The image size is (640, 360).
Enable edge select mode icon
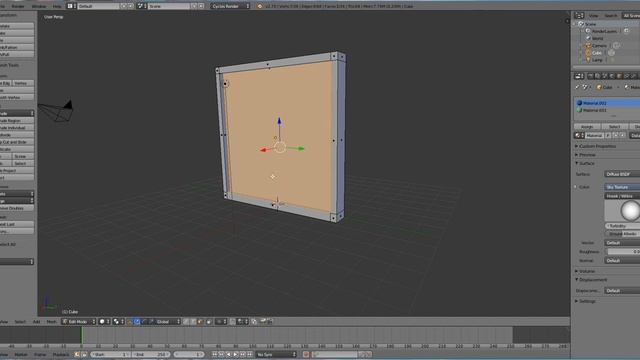[193, 322]
